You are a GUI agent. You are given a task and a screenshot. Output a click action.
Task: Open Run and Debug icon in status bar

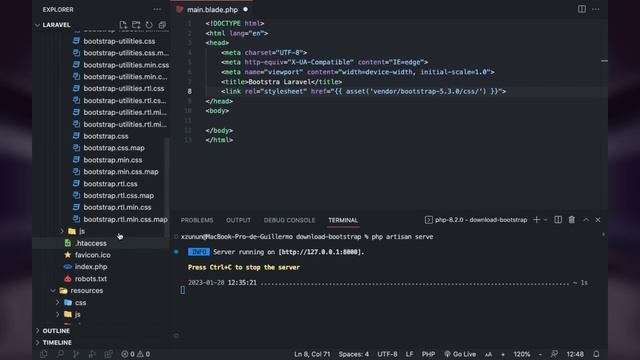92,354
